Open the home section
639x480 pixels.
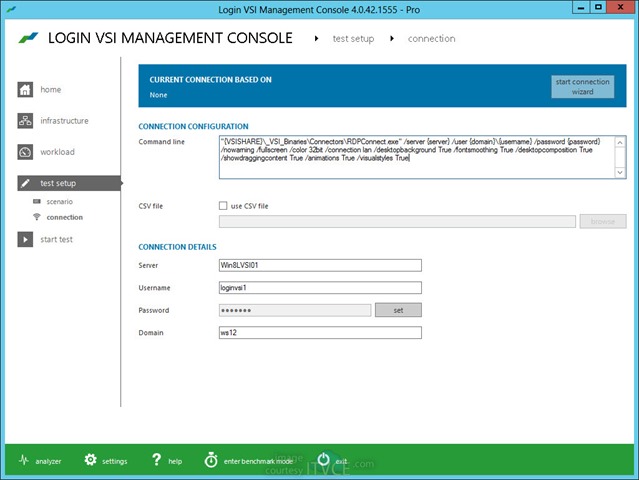[51, 90]
